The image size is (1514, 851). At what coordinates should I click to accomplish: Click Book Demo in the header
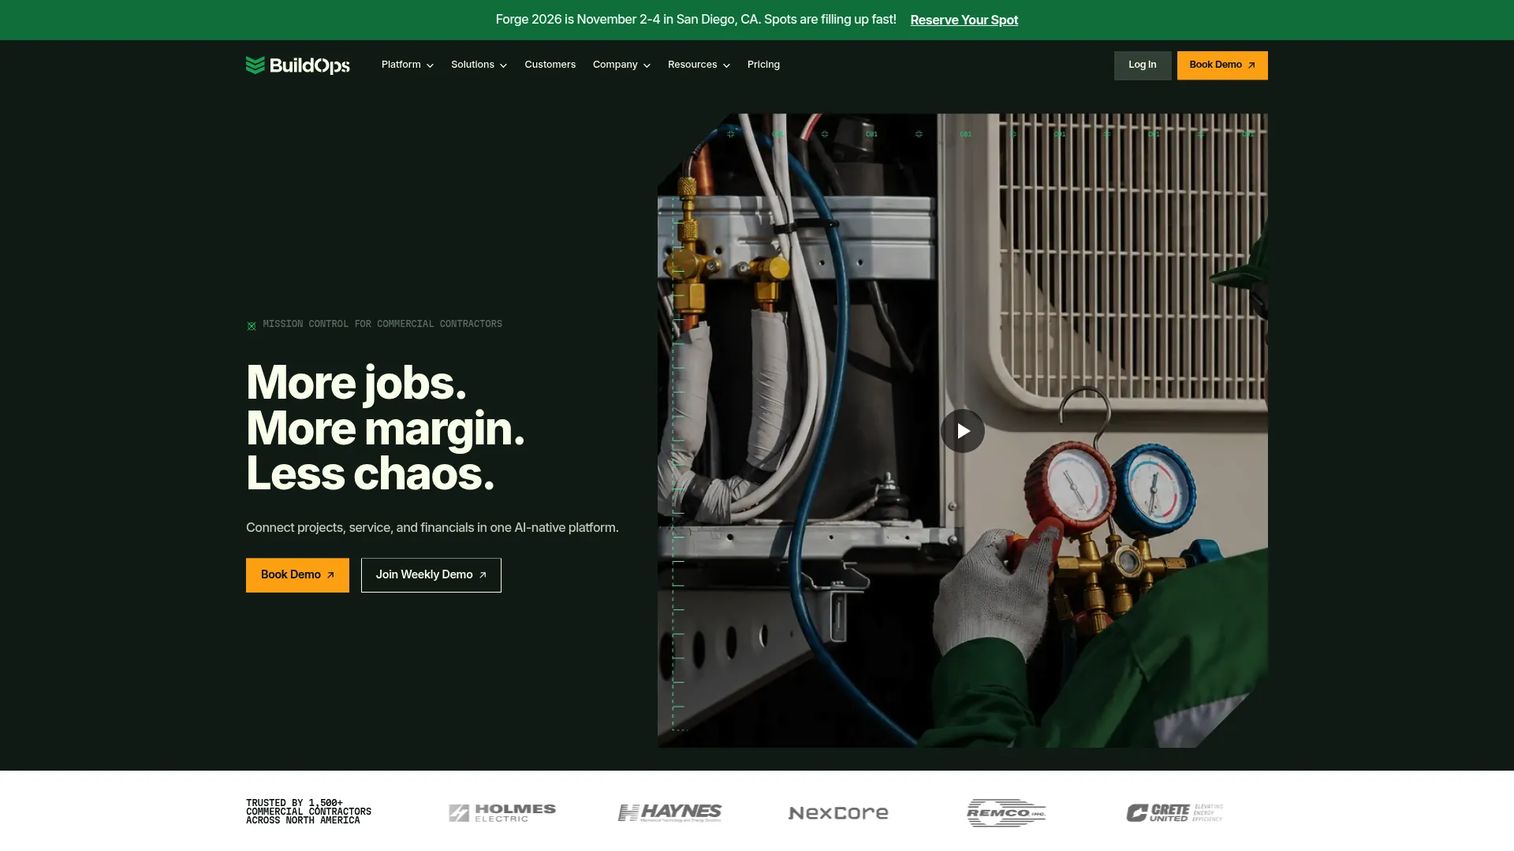[x=1222, y=65]
